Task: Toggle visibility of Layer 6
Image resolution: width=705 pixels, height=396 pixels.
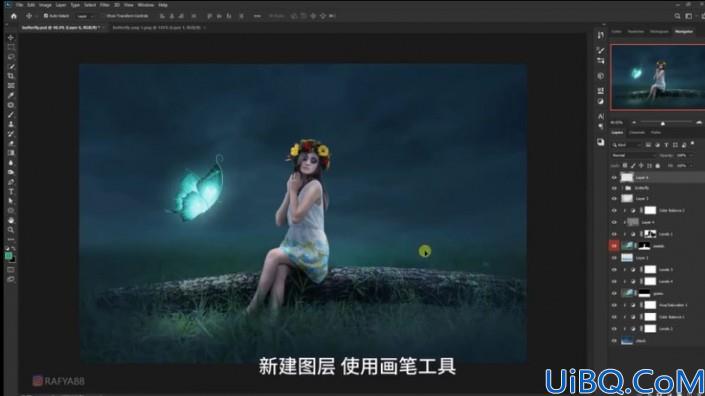Action: [x=614, y=178]
